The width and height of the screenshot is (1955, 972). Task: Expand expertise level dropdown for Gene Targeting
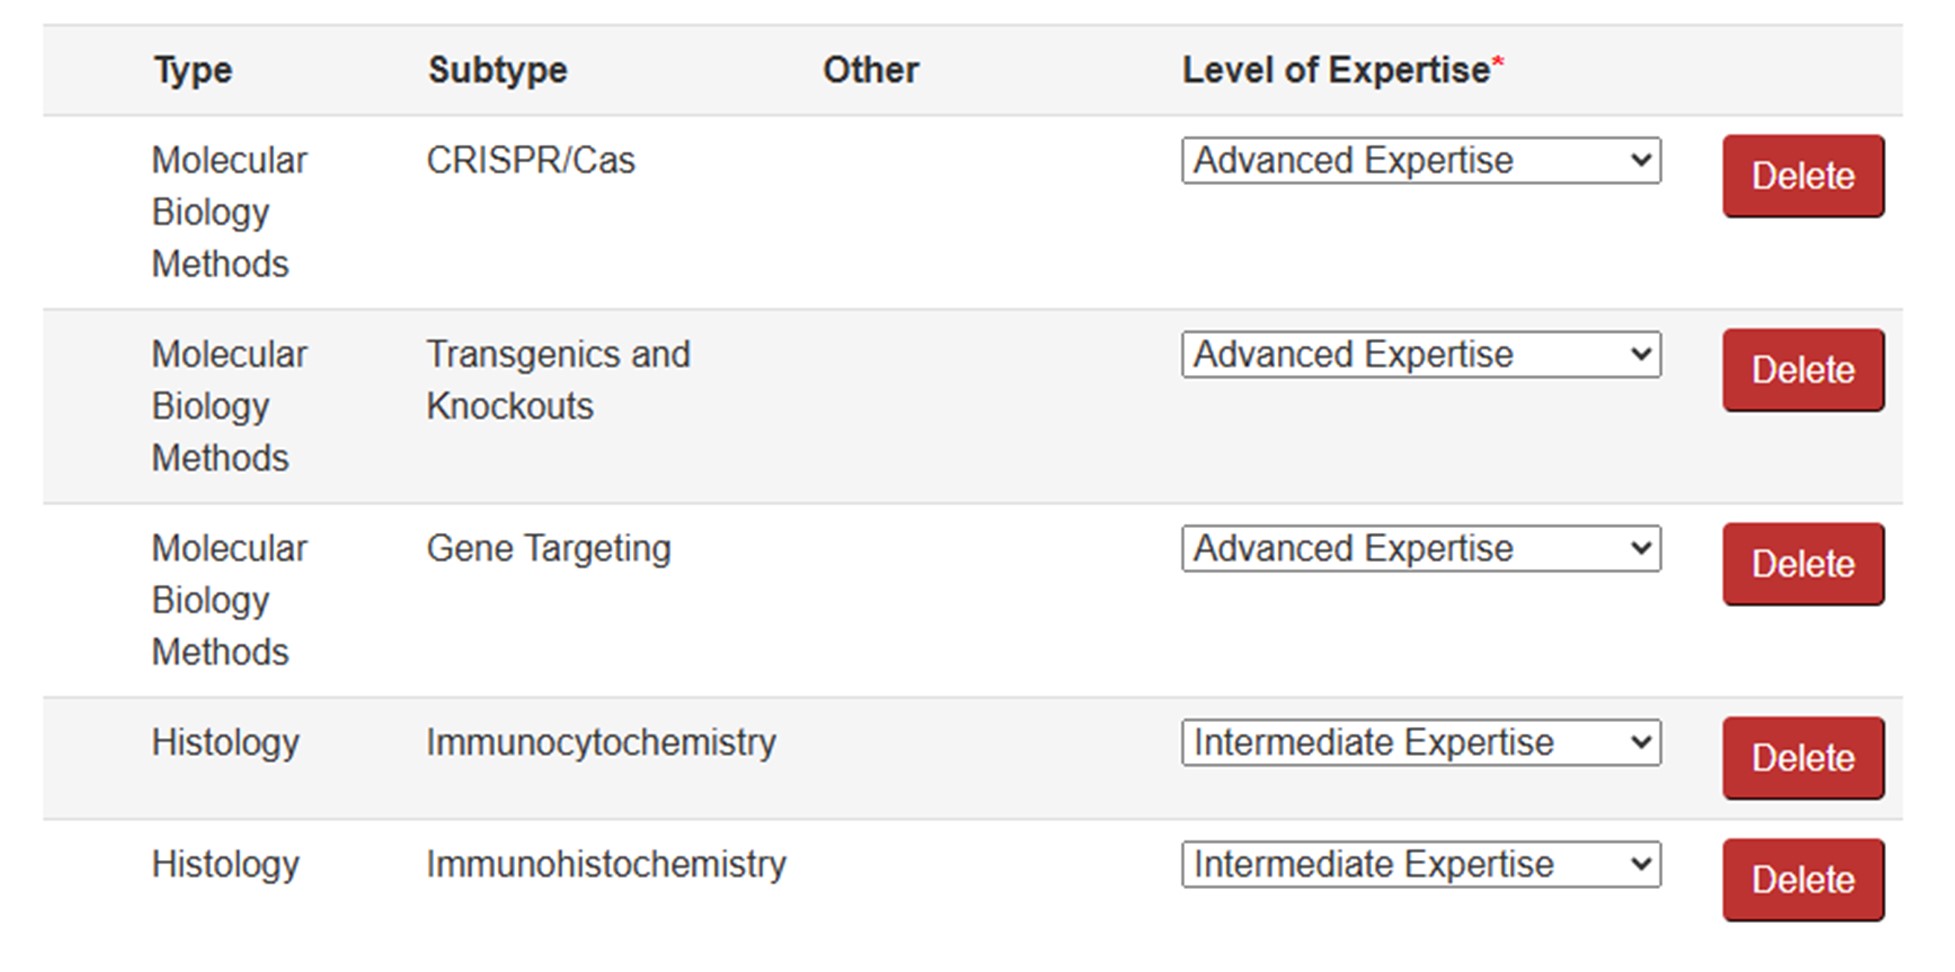pos(1420,549)
